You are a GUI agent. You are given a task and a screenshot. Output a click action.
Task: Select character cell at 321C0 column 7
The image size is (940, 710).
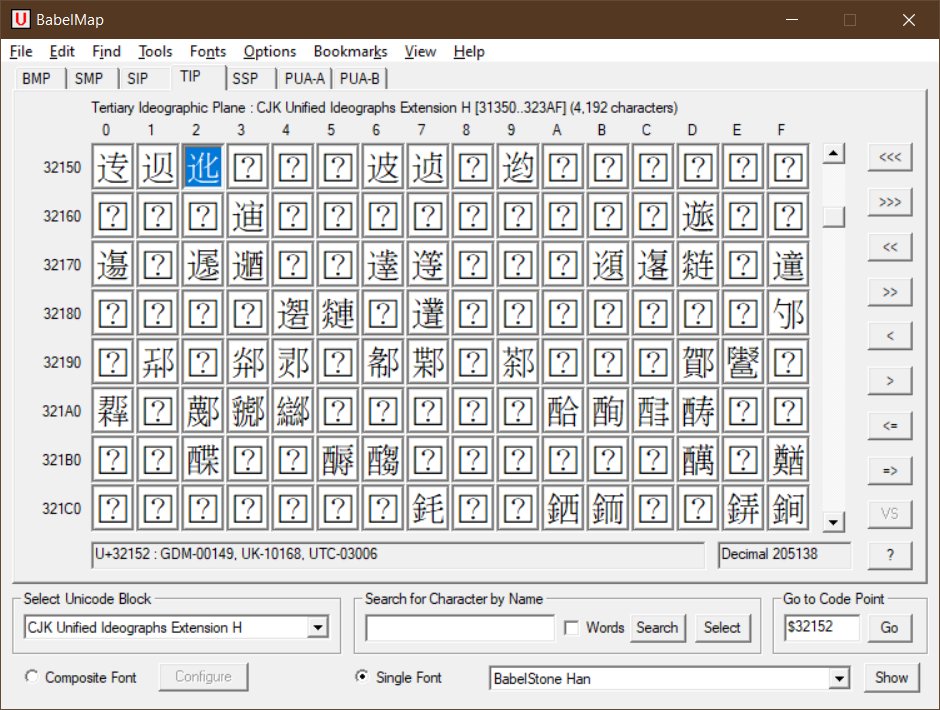point(427,509)
